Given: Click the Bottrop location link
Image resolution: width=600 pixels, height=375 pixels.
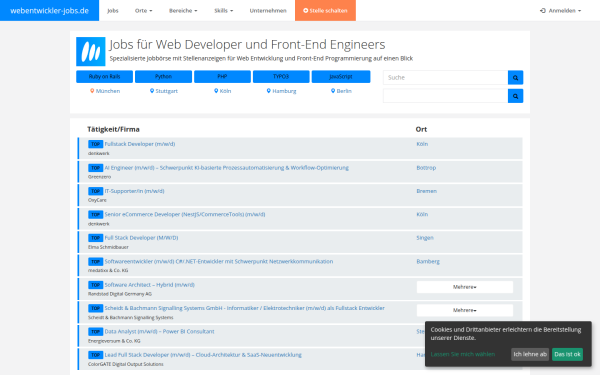Looking at the screenshot, I should pyautogui.click(x=426, y=168).
